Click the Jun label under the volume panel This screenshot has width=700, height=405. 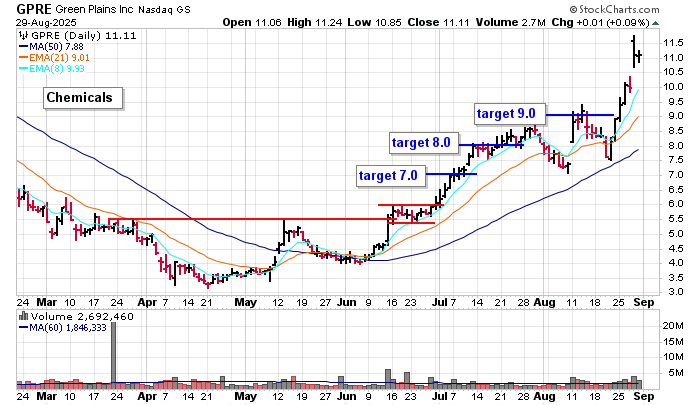(x=346, y=396)
